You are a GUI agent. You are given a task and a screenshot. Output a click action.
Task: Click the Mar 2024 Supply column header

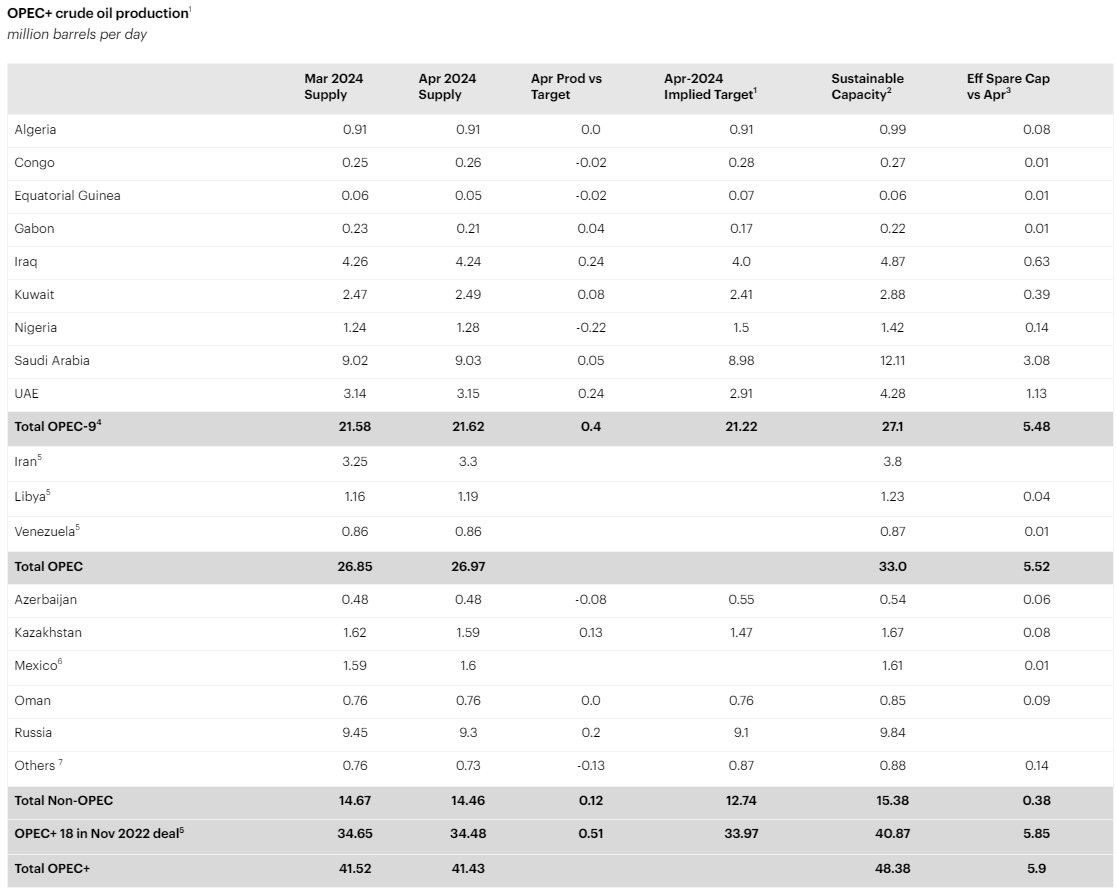(333, 87)
